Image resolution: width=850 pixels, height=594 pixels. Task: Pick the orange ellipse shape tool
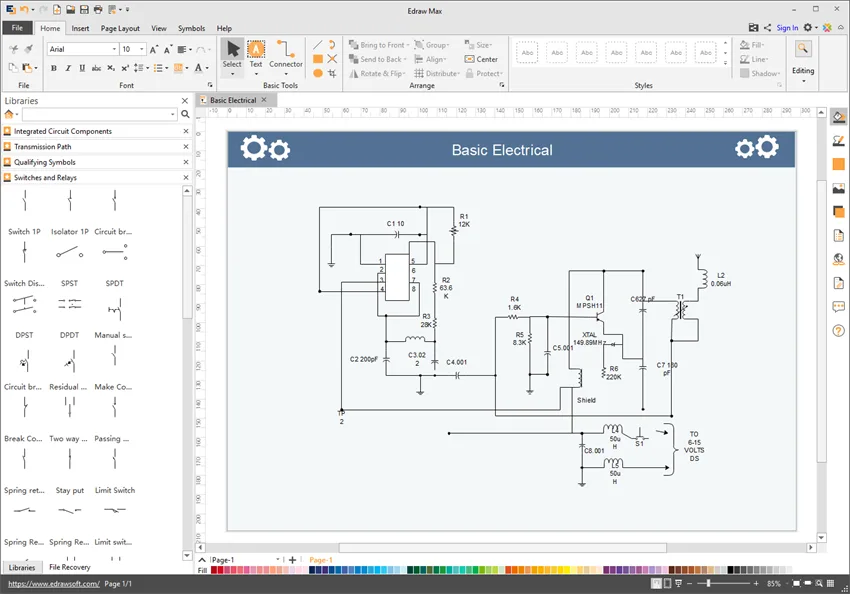pyautogui.click(x=318, y=73)
